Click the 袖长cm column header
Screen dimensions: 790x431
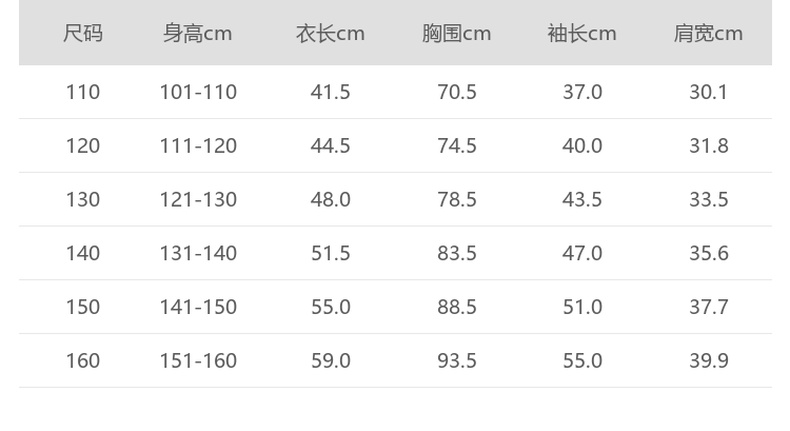coord(582,34)
